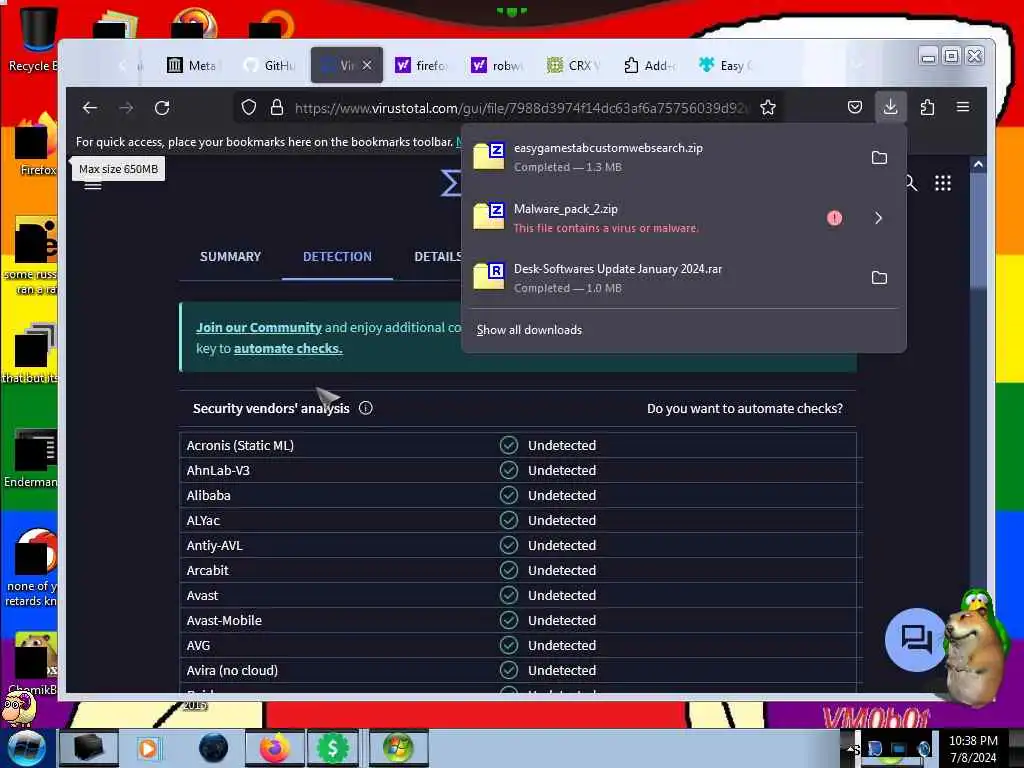1024x768 pixels.
Task: Open the info icon beside Security vendors' analysis
Action: pyautogui.click(x=366, y=408)
